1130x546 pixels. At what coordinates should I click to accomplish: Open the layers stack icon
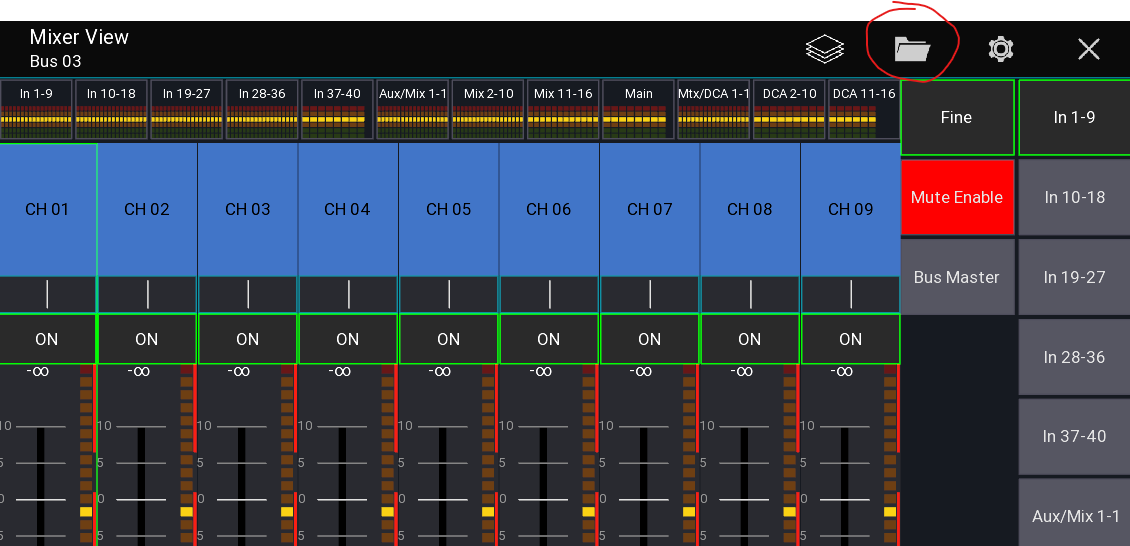click(824, 49)
